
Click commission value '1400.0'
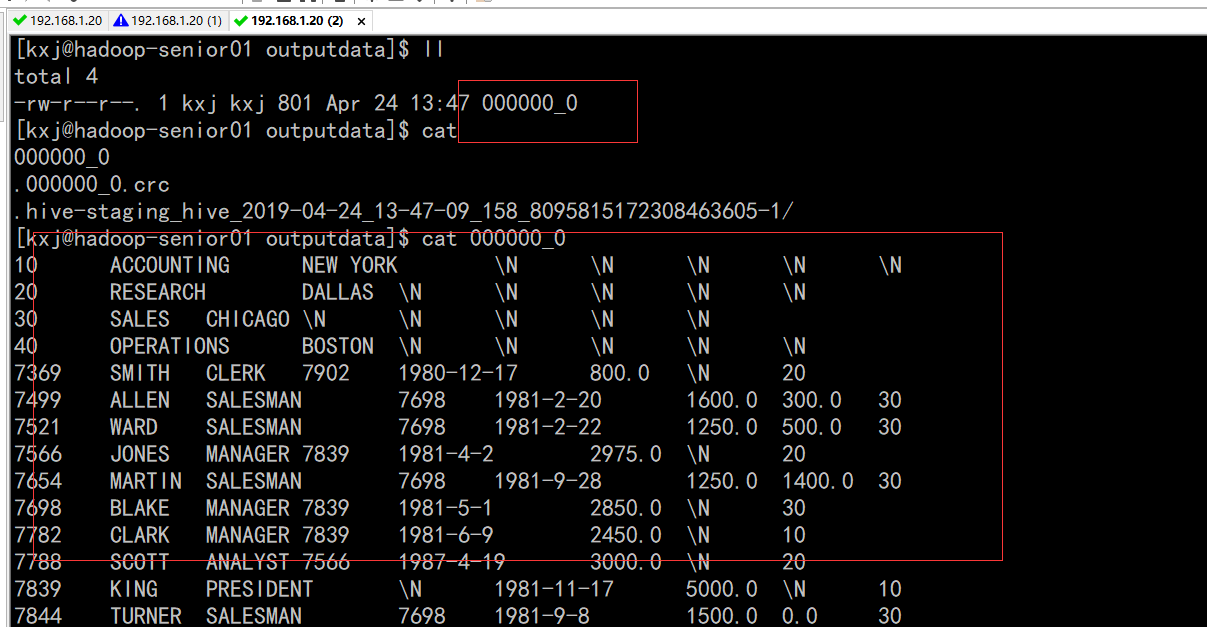pos(818,481)
